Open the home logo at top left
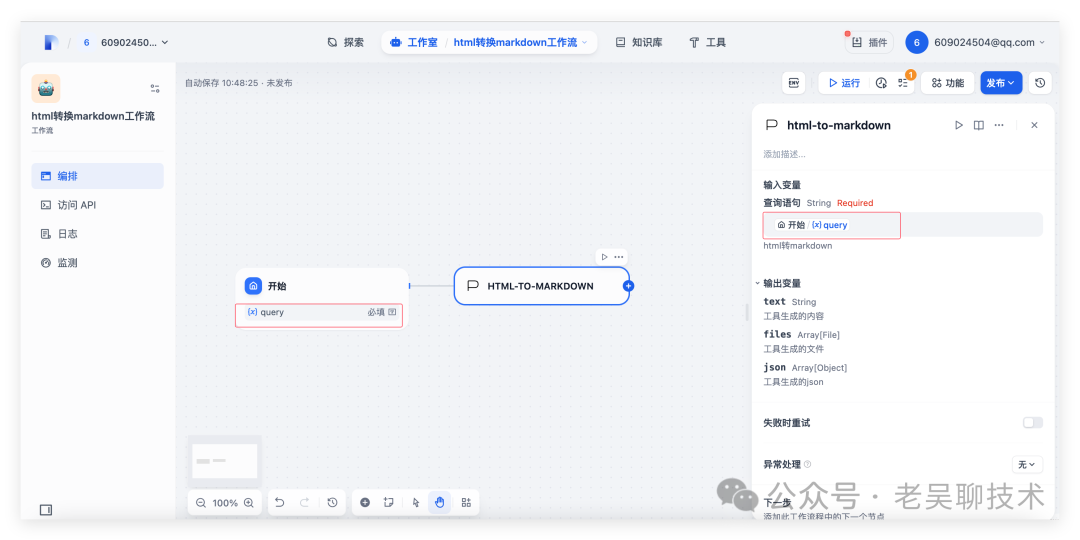 pyautogui.click(x=52, y=43)
